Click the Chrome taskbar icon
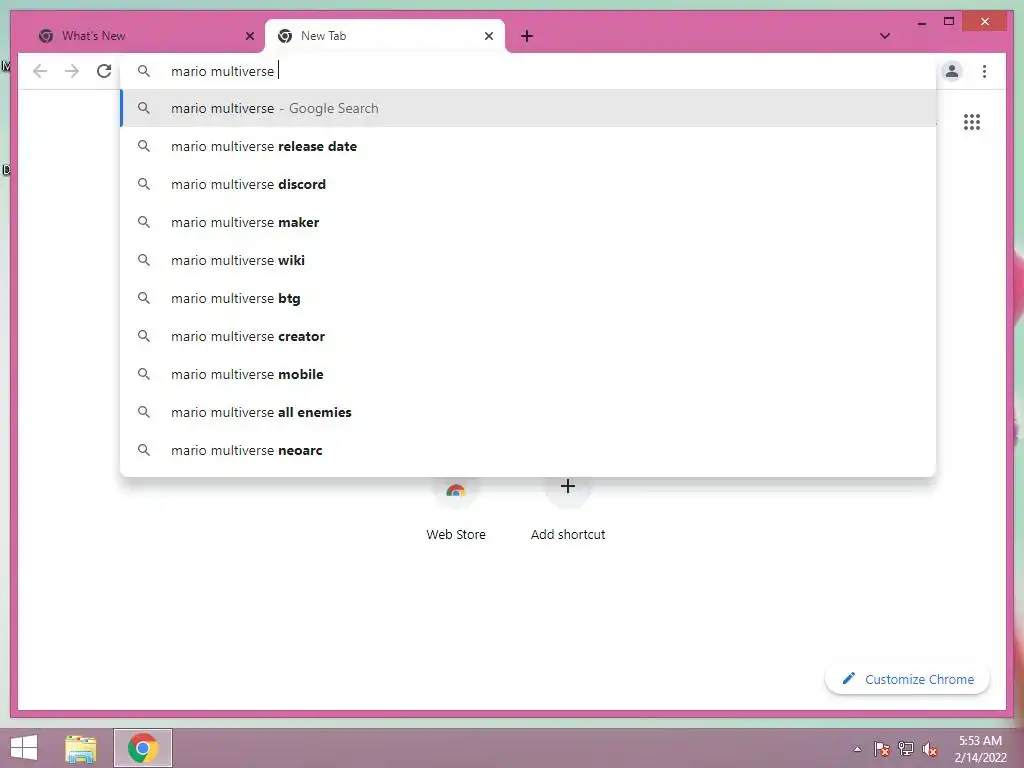This screenshot has width=1024, height=768. point(143,748)
